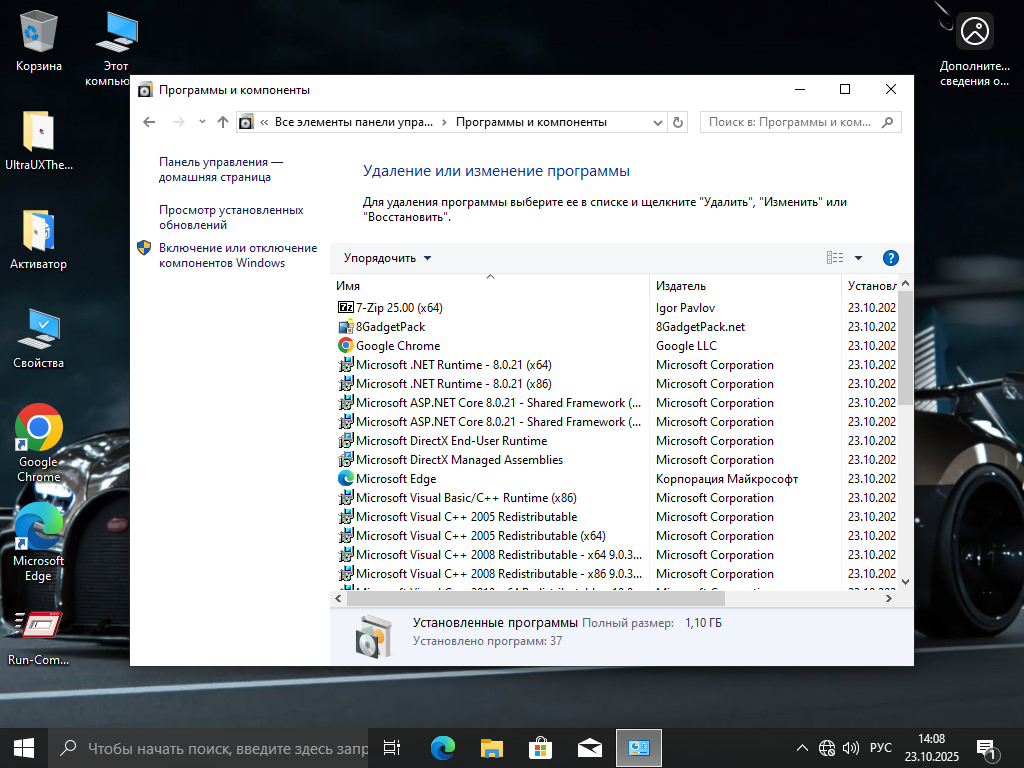Select Microsoft Edge in the program list
Image resolution: width=1024 pixels, height=768 pixels.
[395, 479]
